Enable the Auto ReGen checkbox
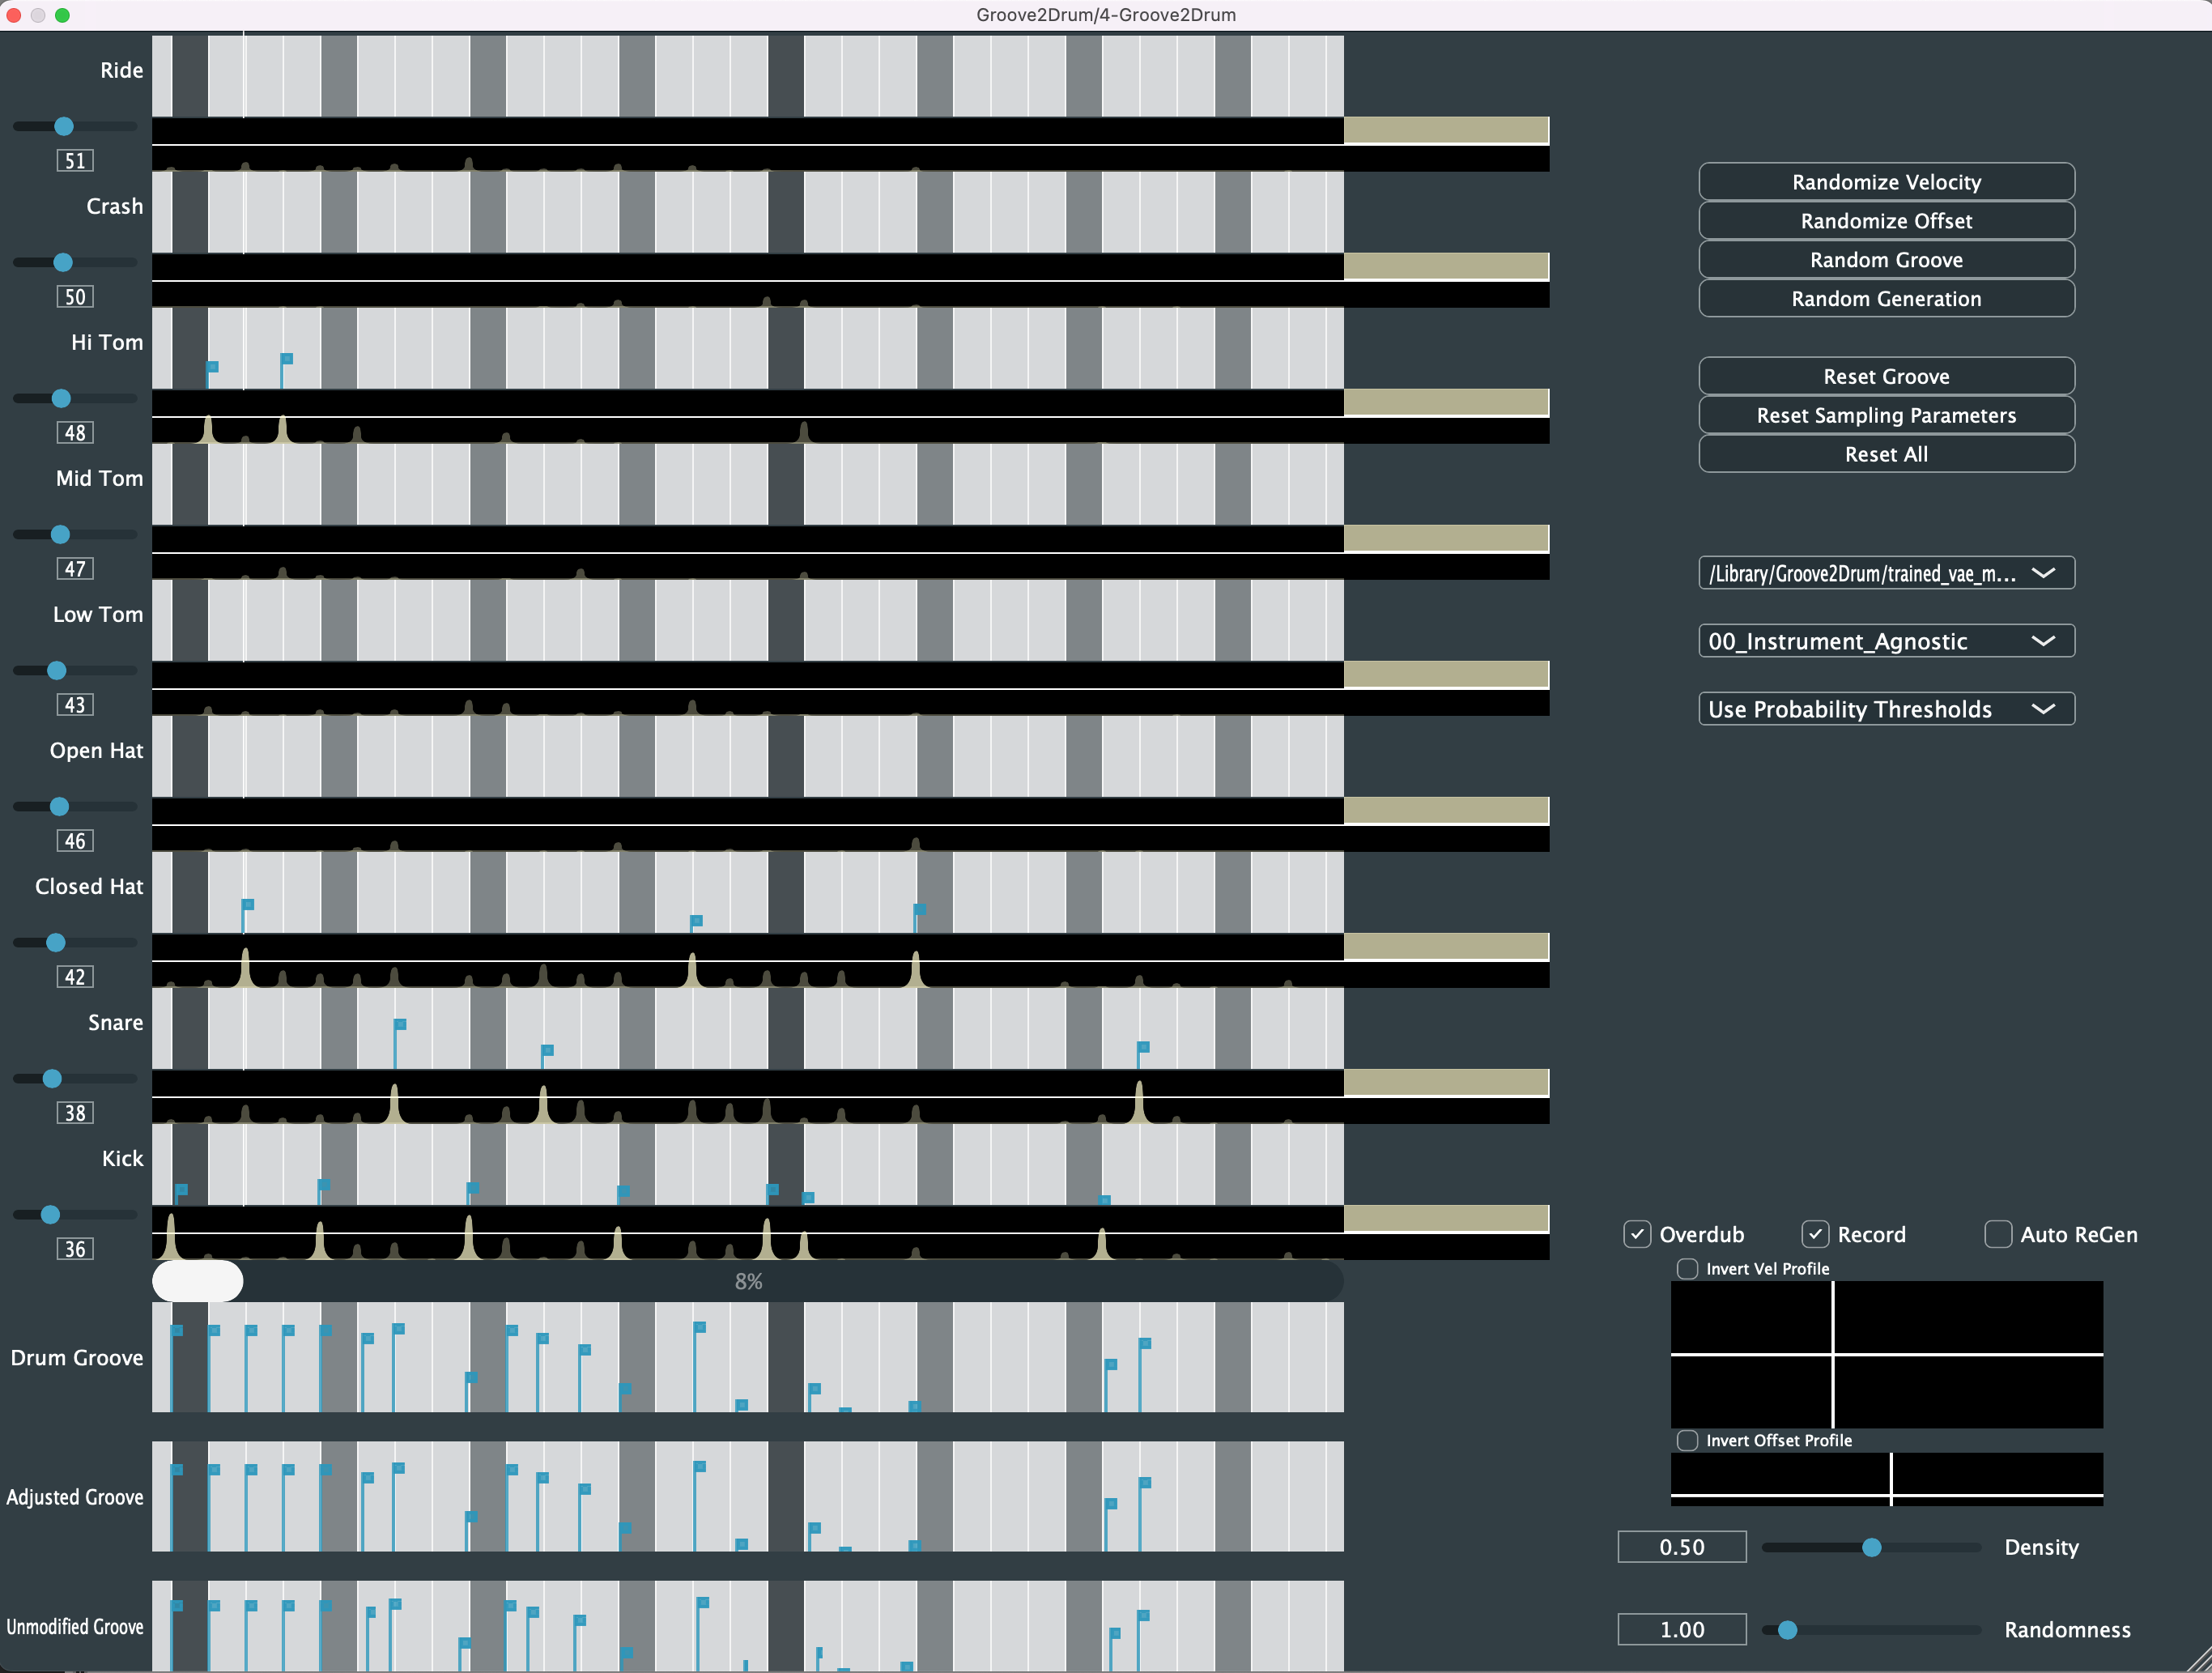This screenshot has height=1673, width=2212. 1998,1234
